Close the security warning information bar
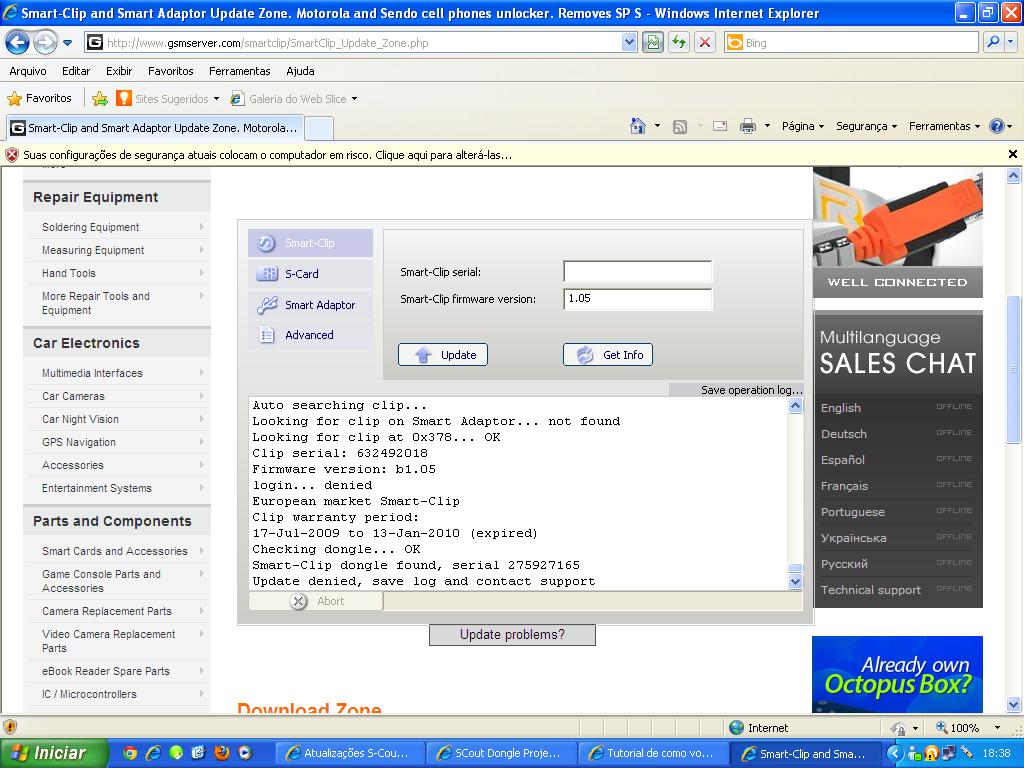This screenshot has width=1024, height=768. click(1013, 154)
